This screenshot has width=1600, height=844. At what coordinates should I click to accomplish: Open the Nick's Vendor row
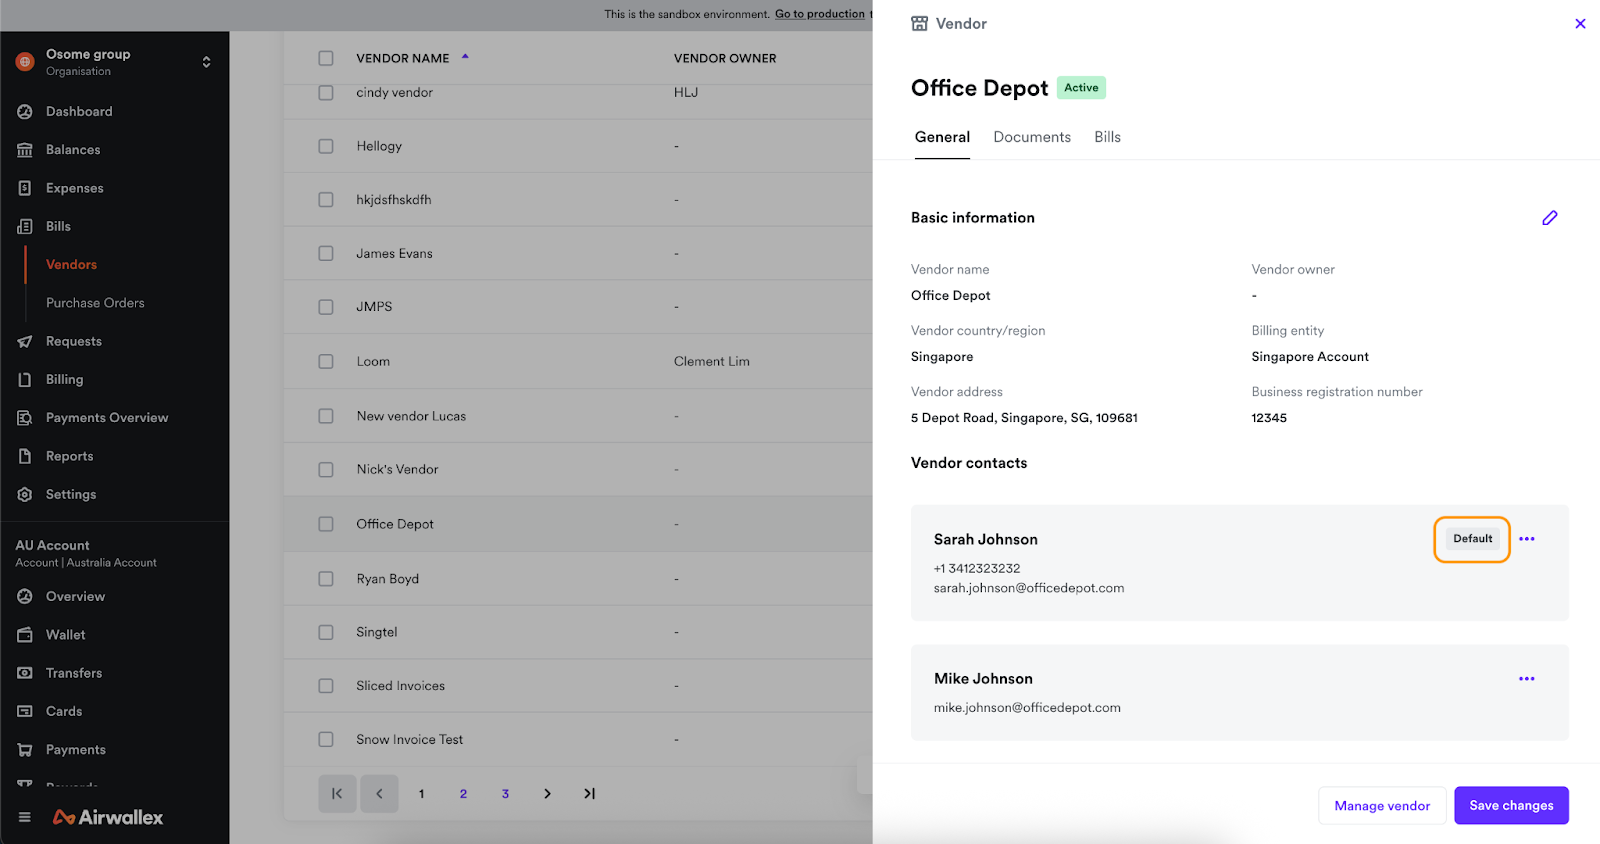(x=578, y=470)
